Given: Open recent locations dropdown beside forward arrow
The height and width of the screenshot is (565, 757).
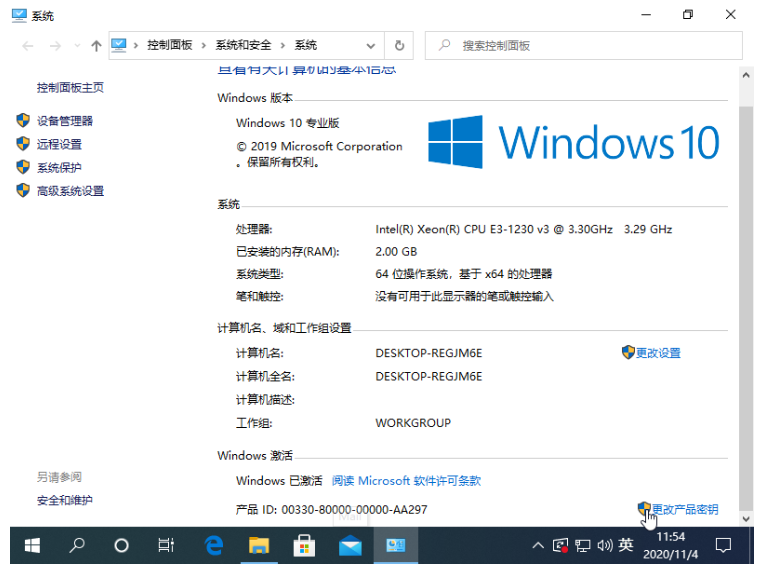Looking at the screenshot, I should point(76,46).
